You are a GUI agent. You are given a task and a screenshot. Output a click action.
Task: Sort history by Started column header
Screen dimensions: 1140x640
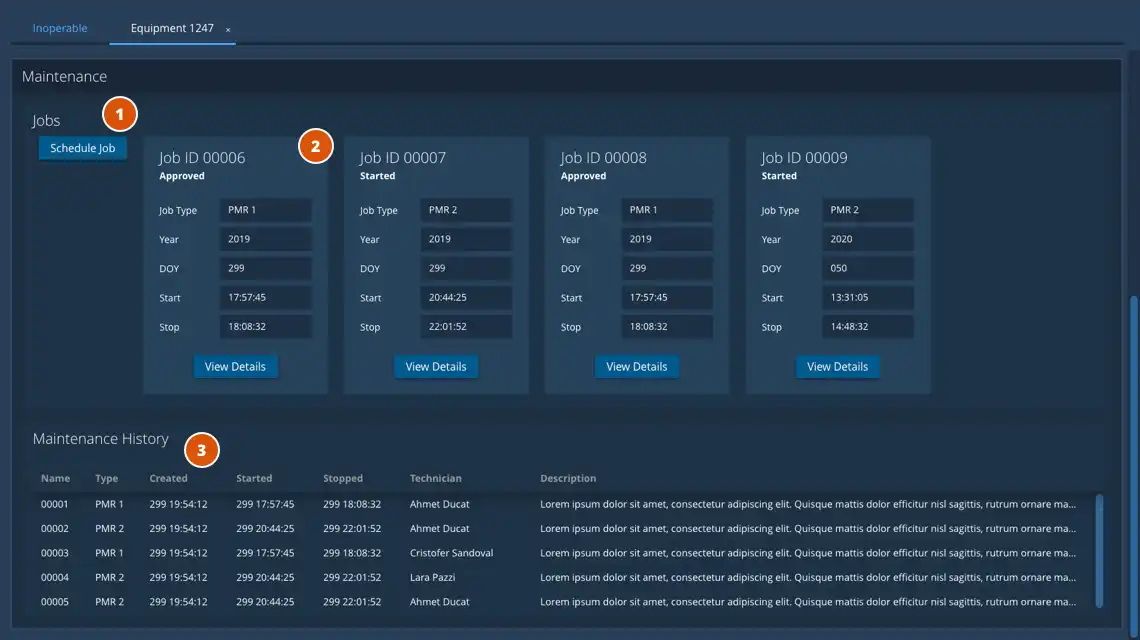pyautogui.click(x=254, y=478)
